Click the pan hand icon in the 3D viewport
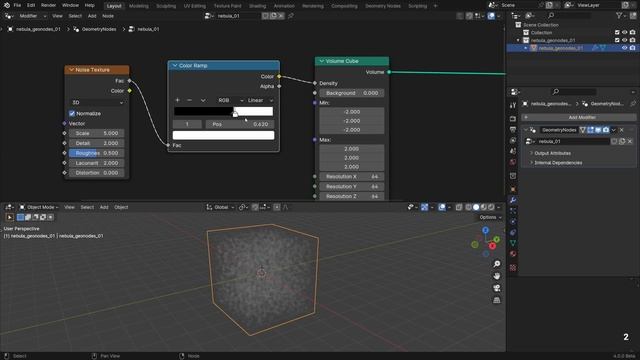Screen dimensions: 640x360 (497, 276)
